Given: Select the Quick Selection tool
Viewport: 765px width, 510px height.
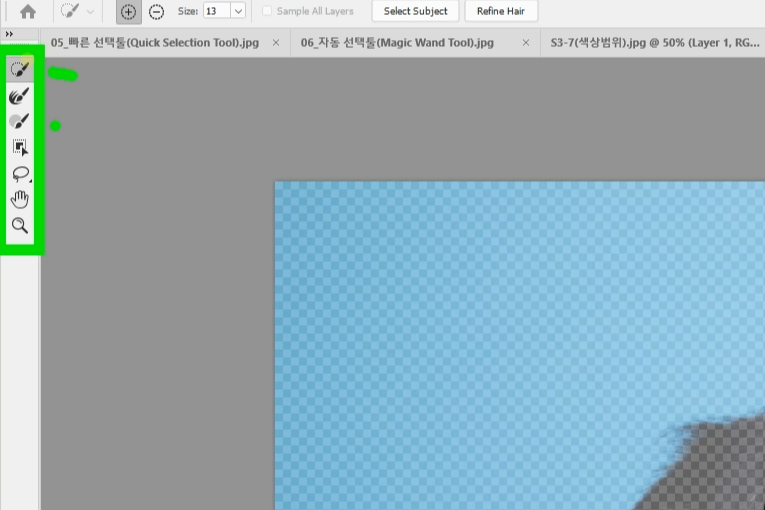Looking at the screenshot, I should 20,69.
